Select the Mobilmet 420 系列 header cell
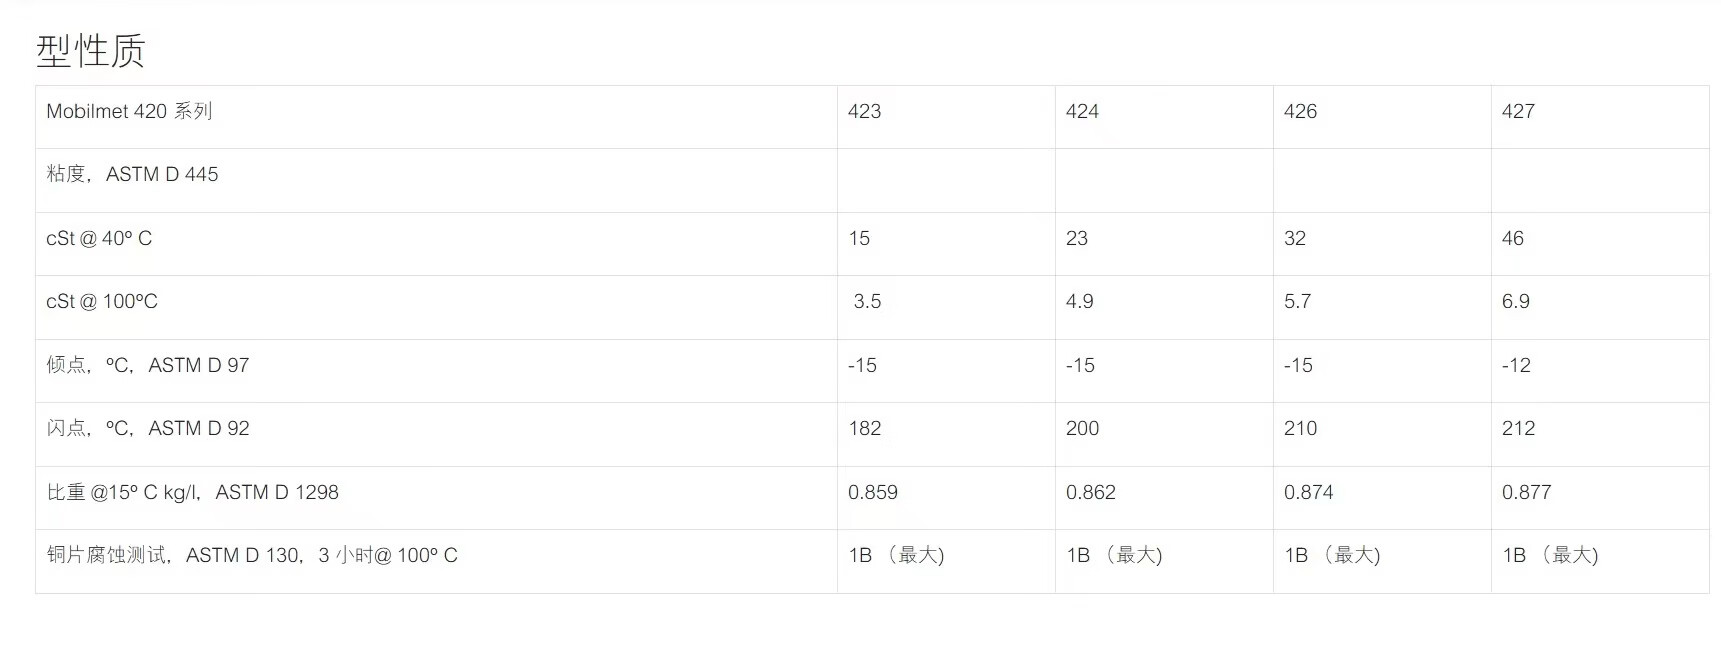1721x659 pixels. pyautogui.click(x=129, y=111)
